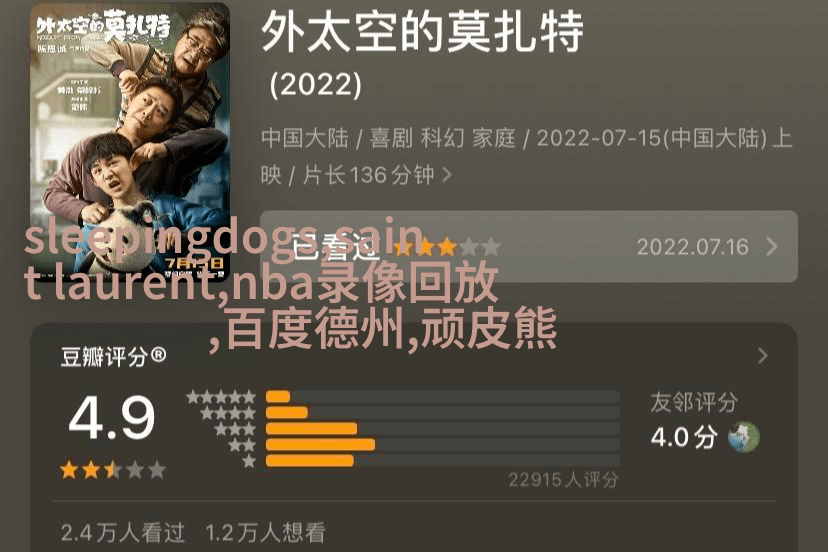Select first star in my rating
The width and height of the screenshot is (828, 552).
pyautogui.click(x=403, y=247)
